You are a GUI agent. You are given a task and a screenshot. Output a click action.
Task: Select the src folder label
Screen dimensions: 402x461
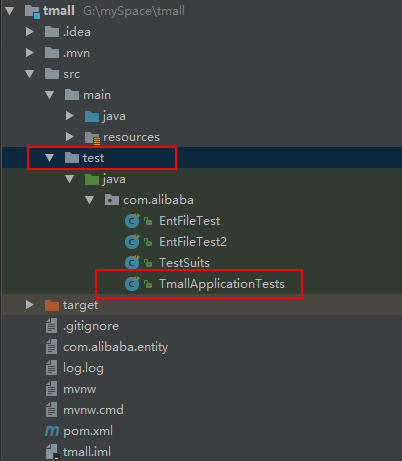pos(71,74)
